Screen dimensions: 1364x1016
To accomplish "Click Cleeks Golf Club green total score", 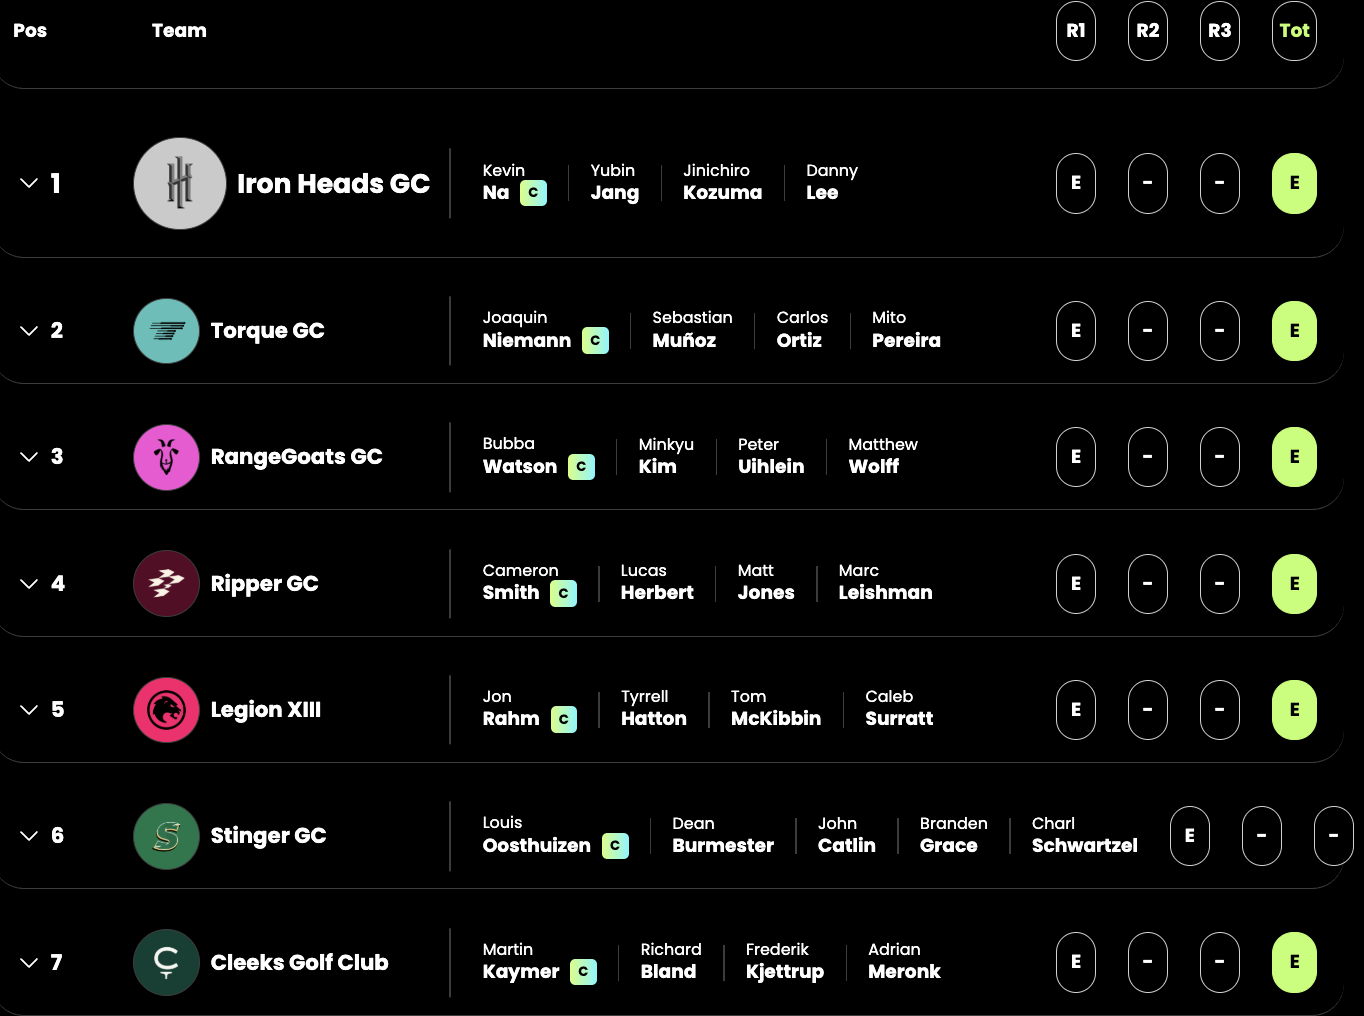I will [x=1294, y=962].
